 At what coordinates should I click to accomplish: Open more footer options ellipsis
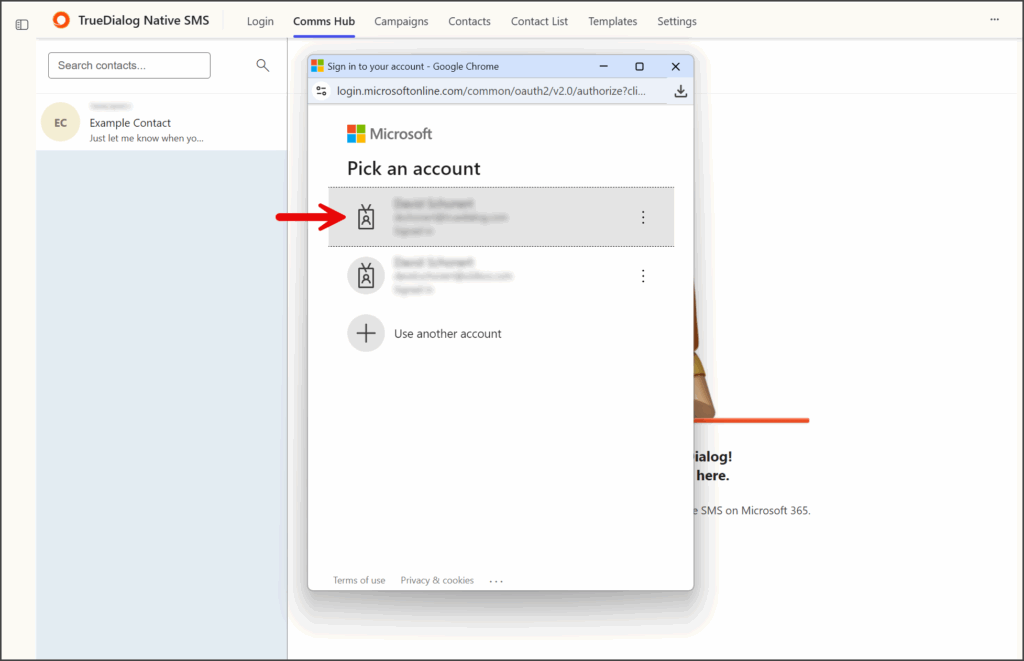tap(496, 581)
